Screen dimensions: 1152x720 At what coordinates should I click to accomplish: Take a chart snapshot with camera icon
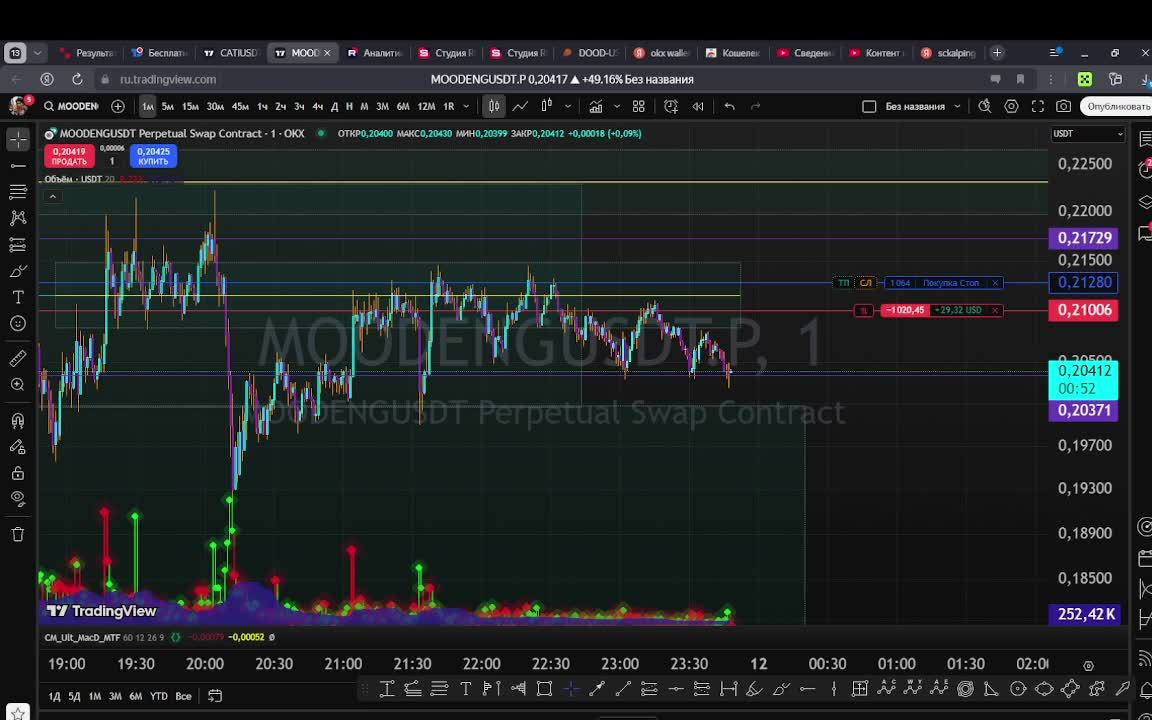click(x=1063, y=107)
